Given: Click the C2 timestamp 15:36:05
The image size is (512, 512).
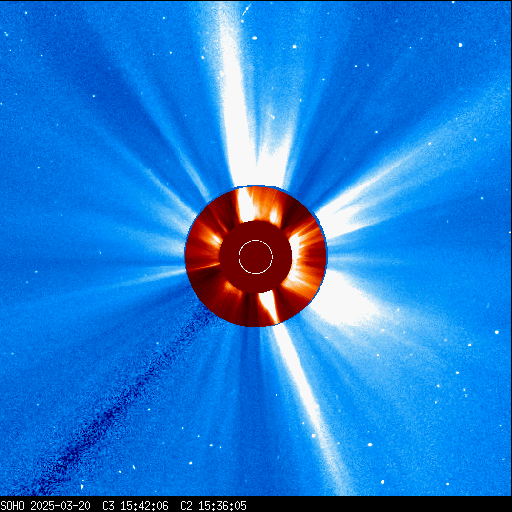Looking at the screenshot, I should pos(222,506).
